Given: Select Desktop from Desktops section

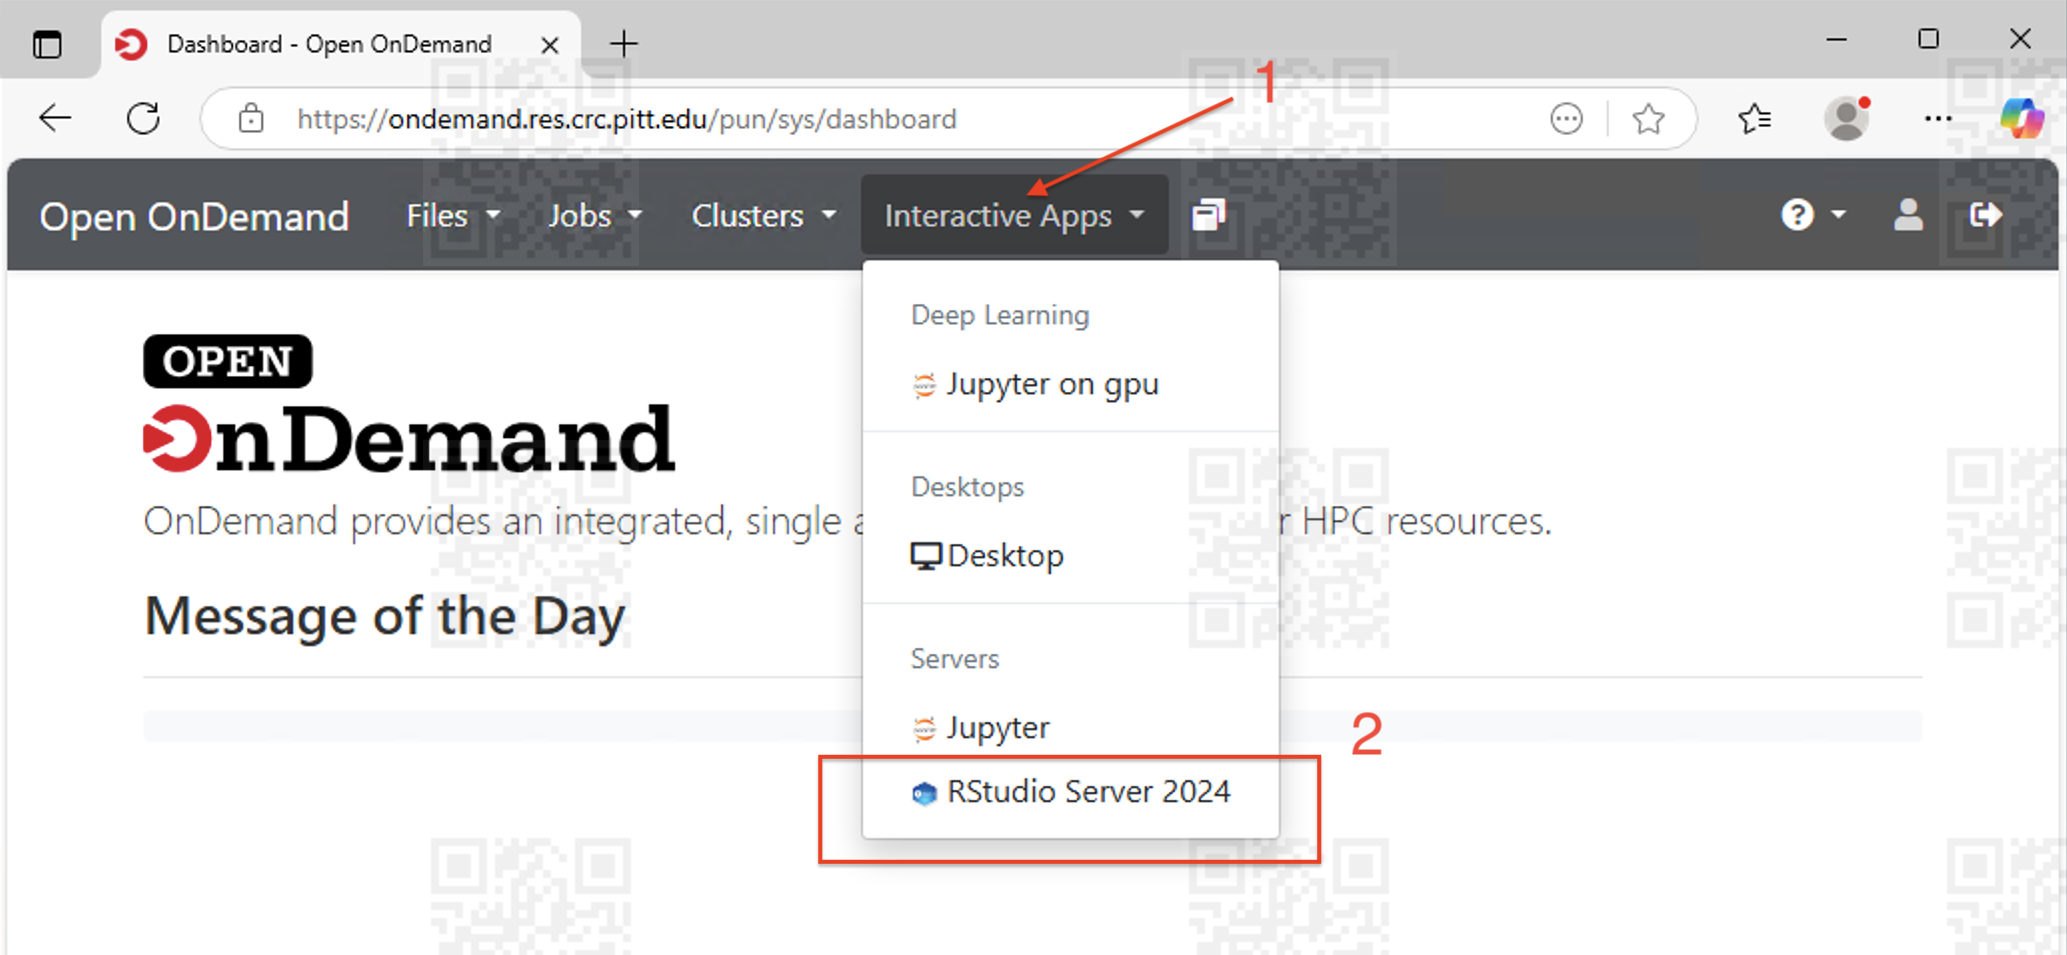Looking at the screenshot, I should 1070,555.
